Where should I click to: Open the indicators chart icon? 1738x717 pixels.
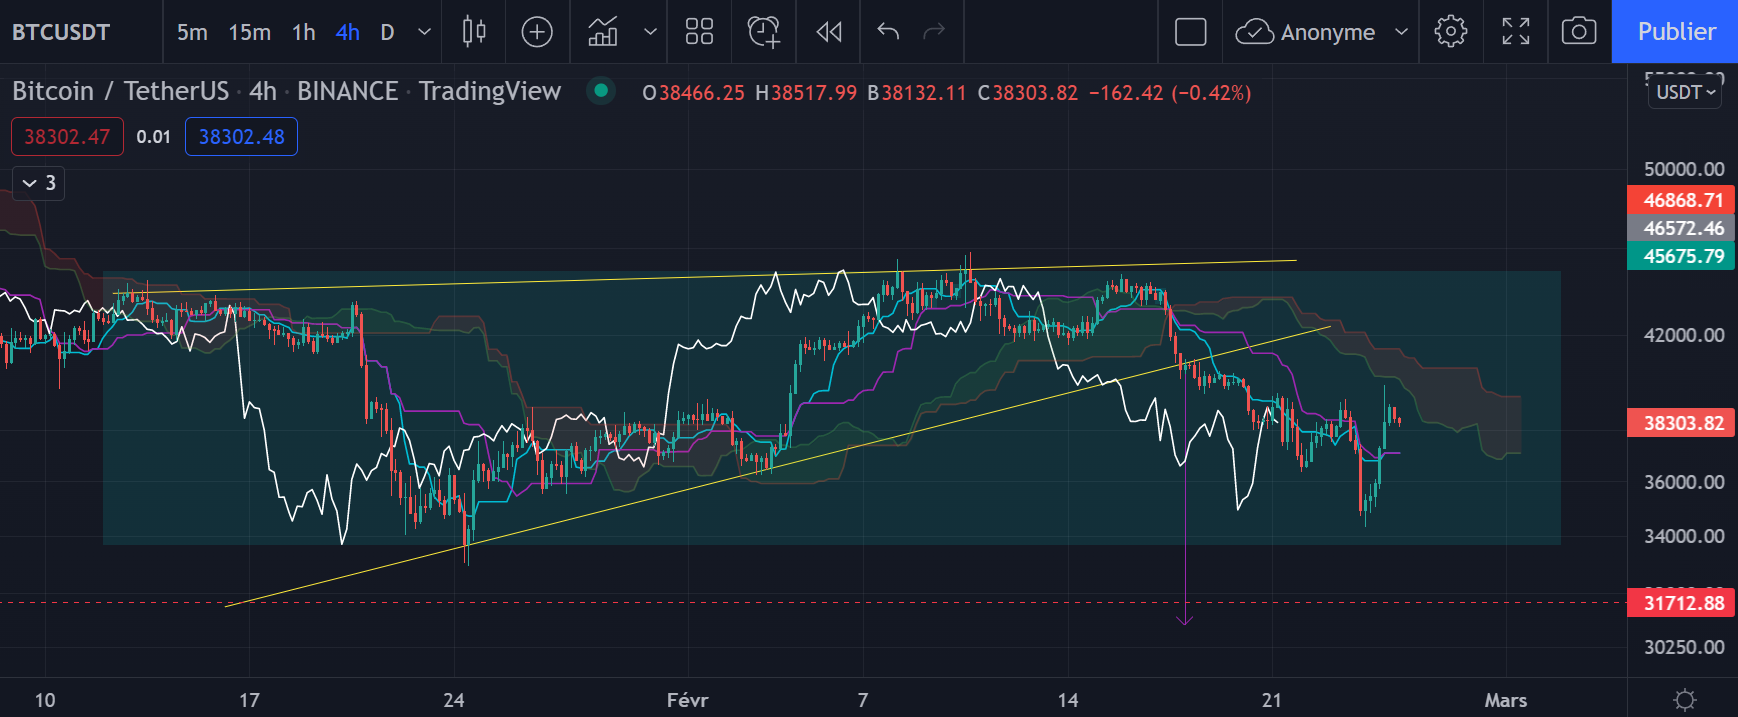[603, 32]
